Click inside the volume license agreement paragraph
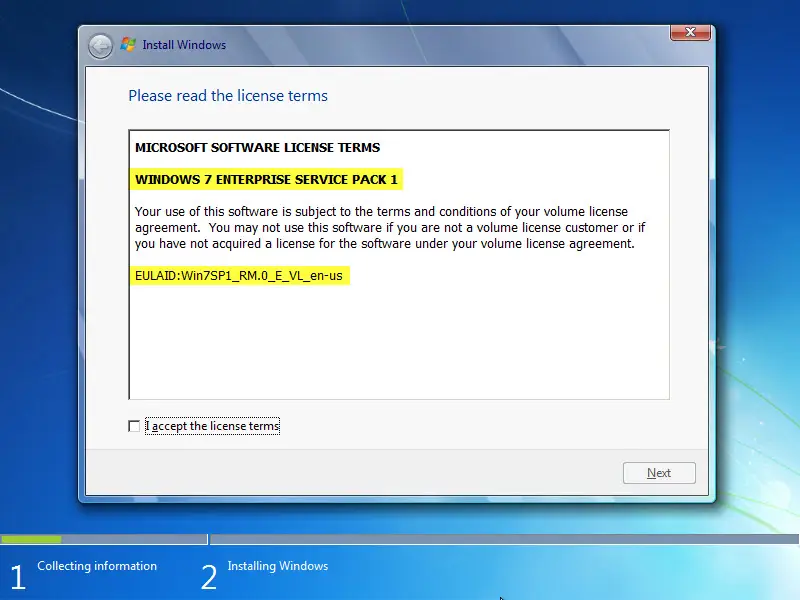 point(390,228)
